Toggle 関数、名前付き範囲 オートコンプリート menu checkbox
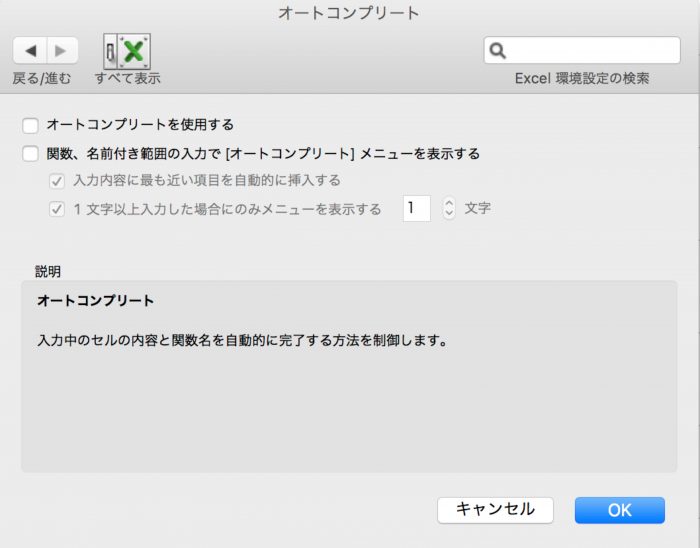The width and height of the screenshot is (700, 548). (30, 154)
